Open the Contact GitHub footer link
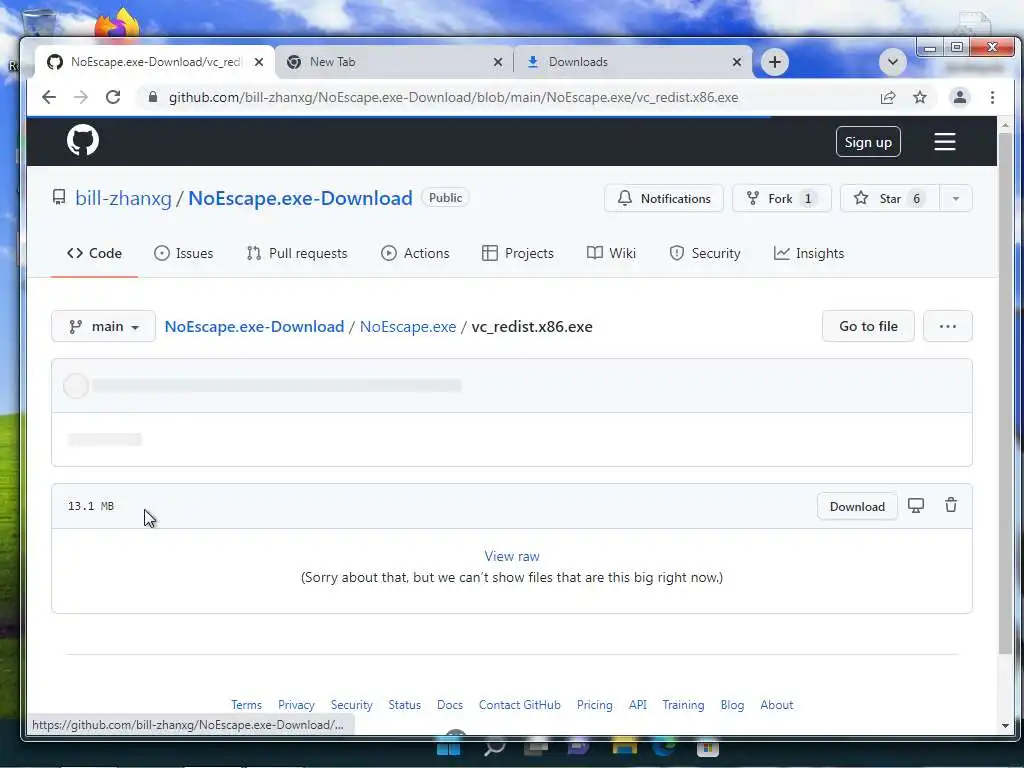This screenshot has width=1024, height=768. point(520,705)
